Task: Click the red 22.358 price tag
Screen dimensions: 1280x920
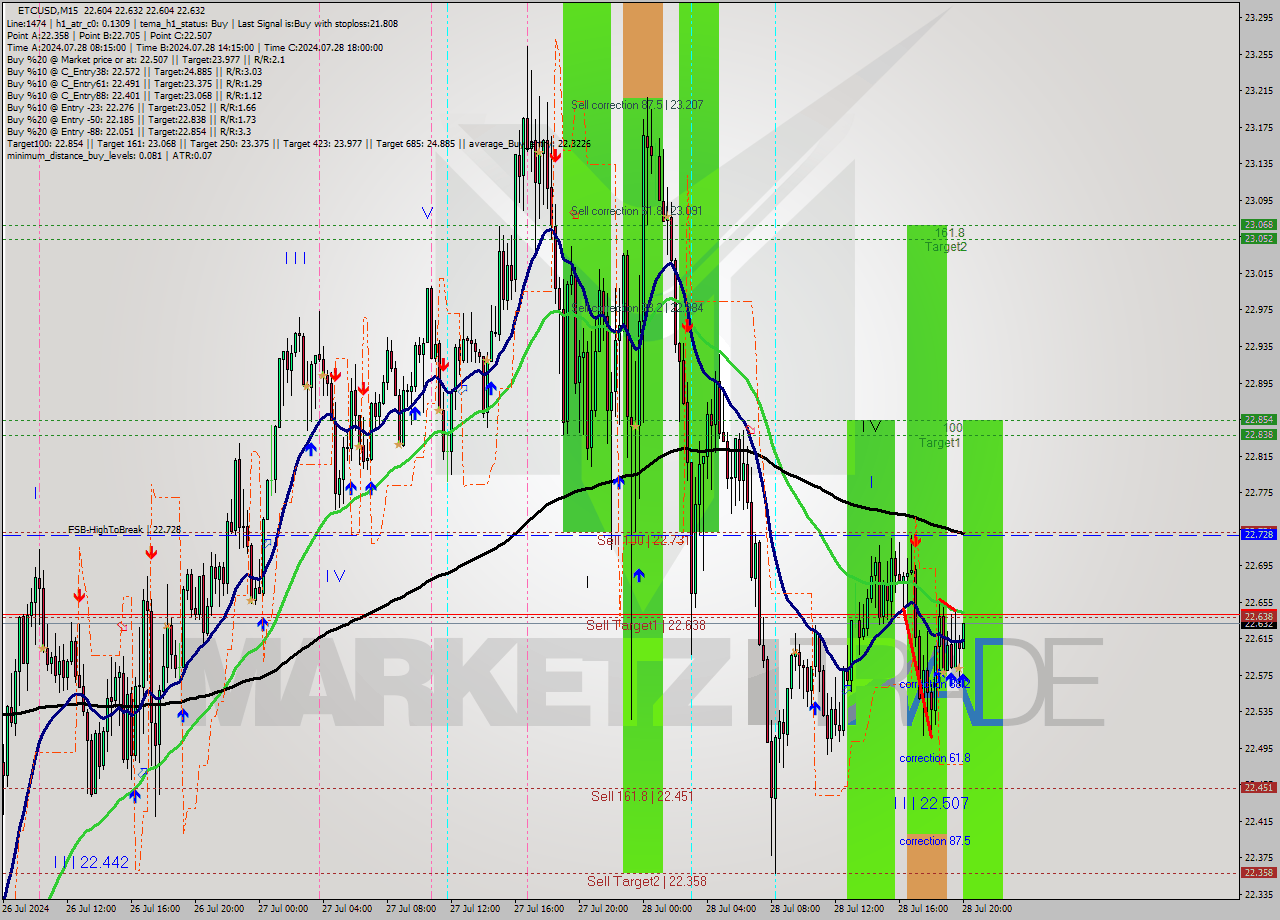Action: click(1258, 873)
